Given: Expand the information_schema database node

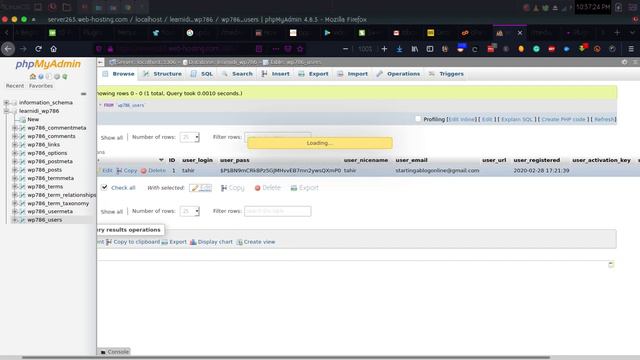Looking at the screenshot, I should (x=7, y=102).
